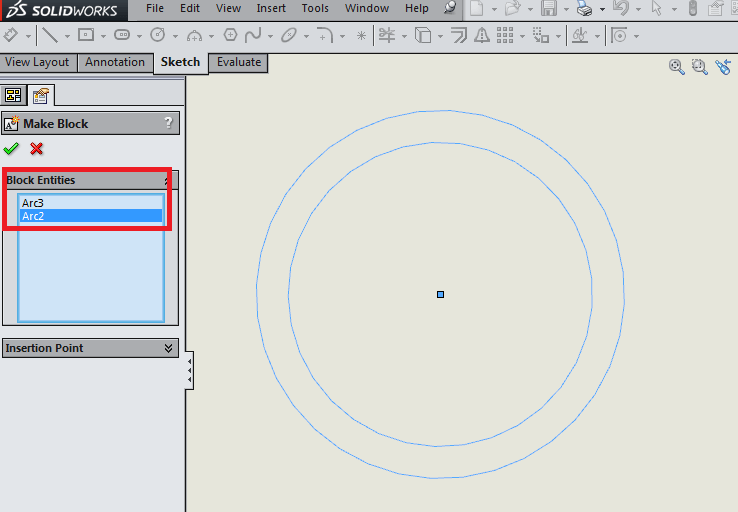The height and width of the screenshot is (512, 738).
Task: Switch to the Annotation tab
Action: 115,62
